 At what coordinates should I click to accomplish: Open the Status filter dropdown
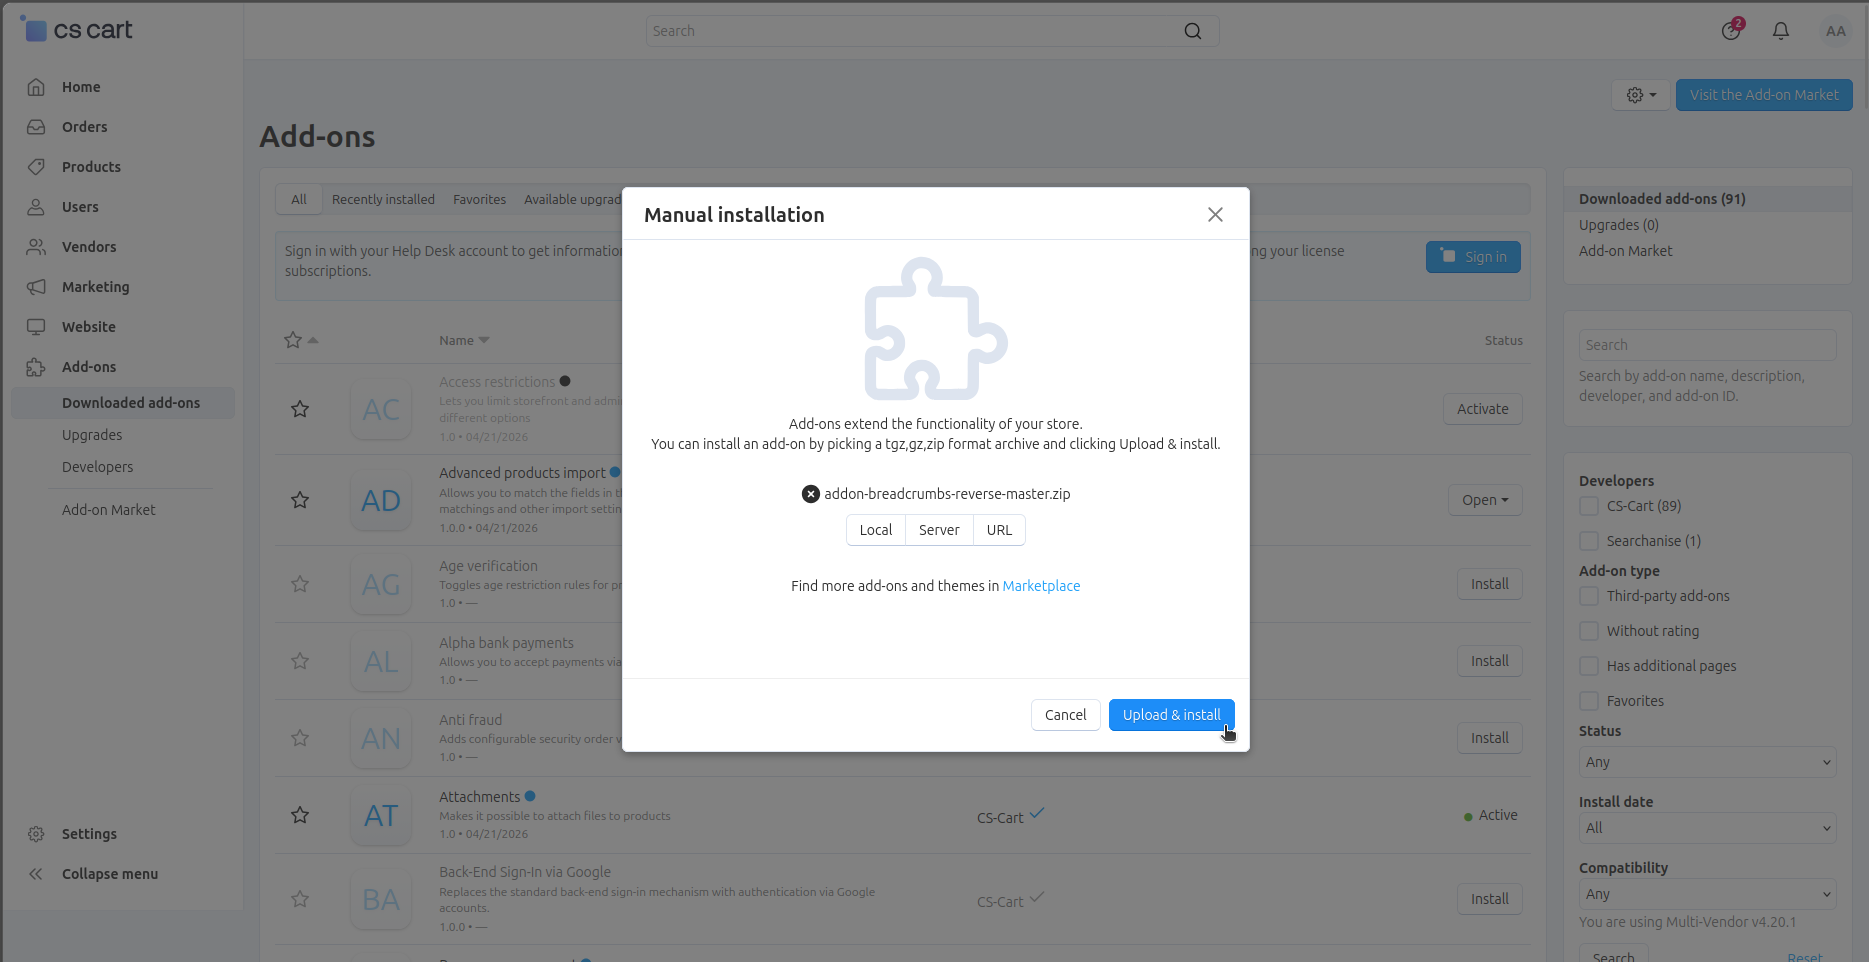pyautogui.click(x=1707, y=762)
